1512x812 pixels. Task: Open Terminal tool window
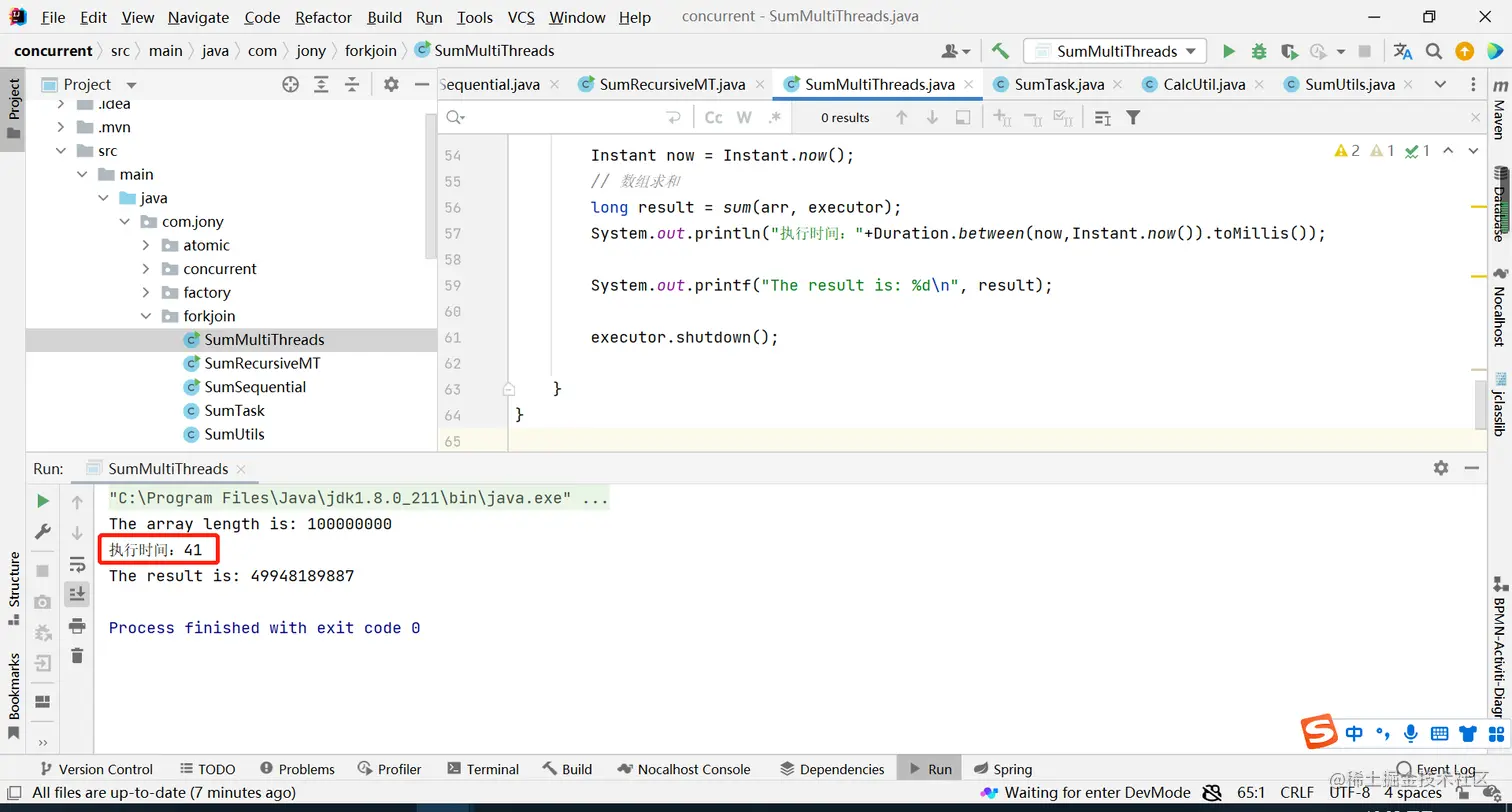(x=483, y=769)
